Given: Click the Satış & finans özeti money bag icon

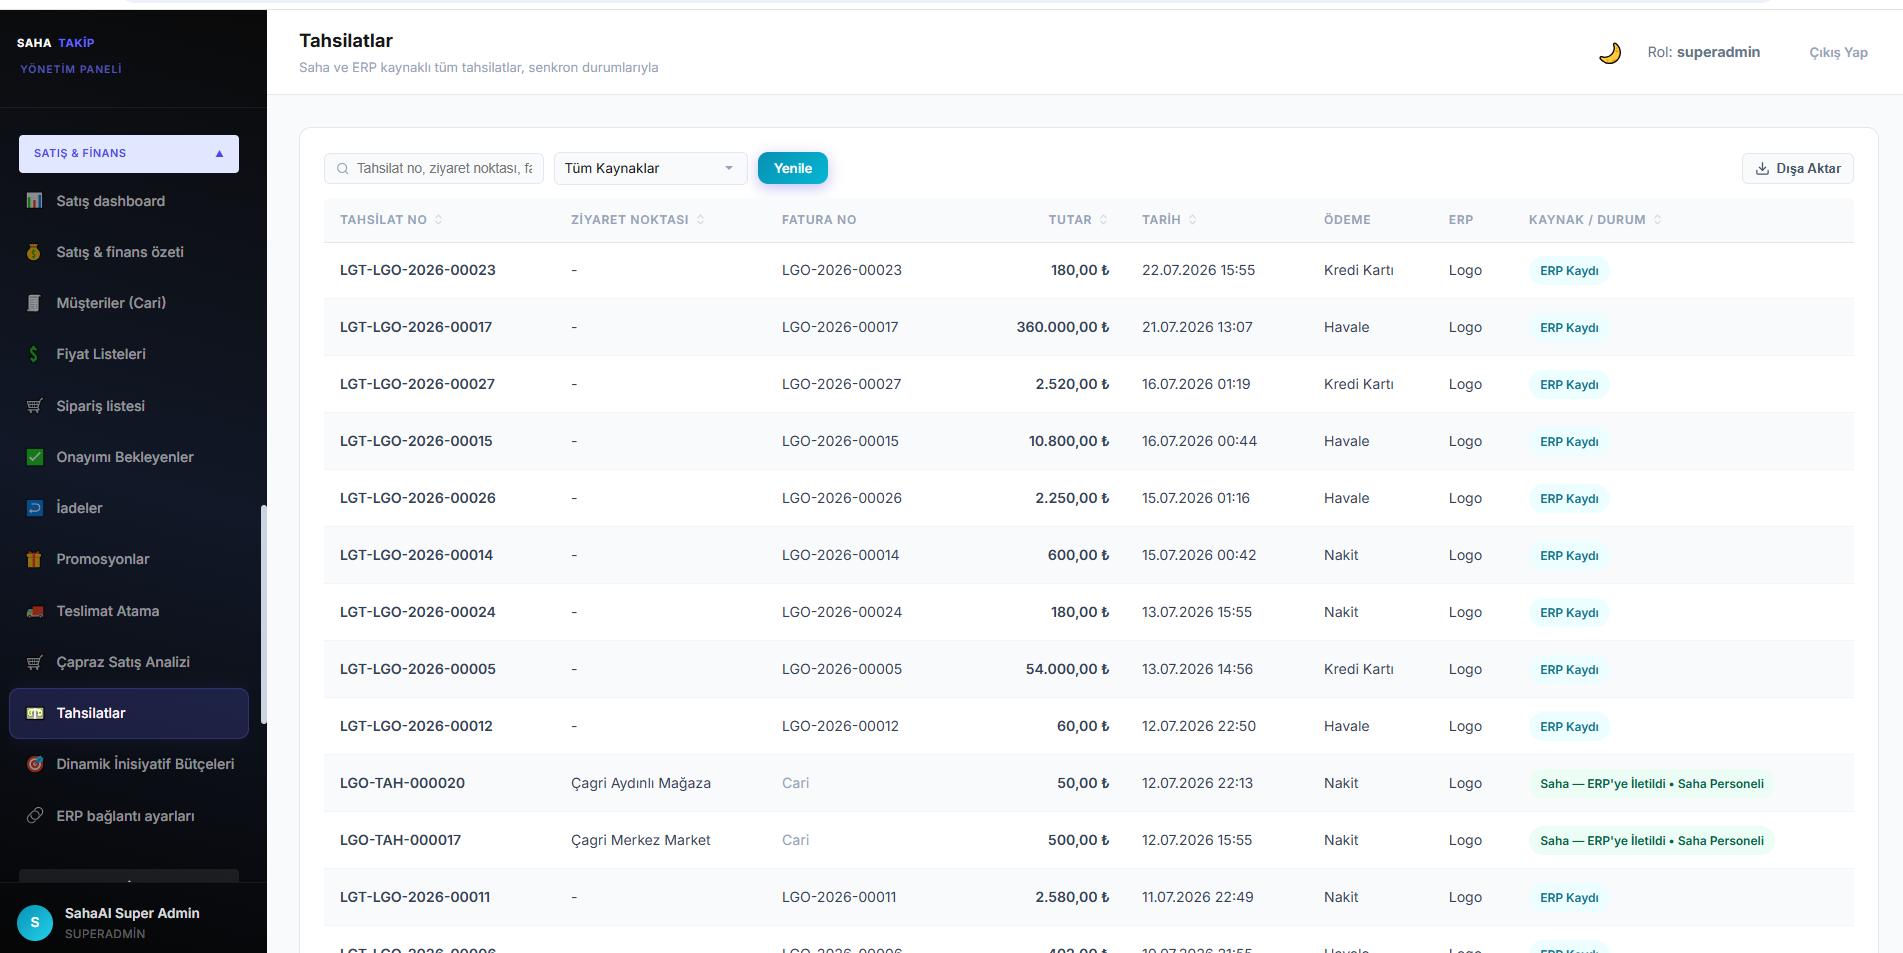Looking at the screenshot, I should [34, 252].
